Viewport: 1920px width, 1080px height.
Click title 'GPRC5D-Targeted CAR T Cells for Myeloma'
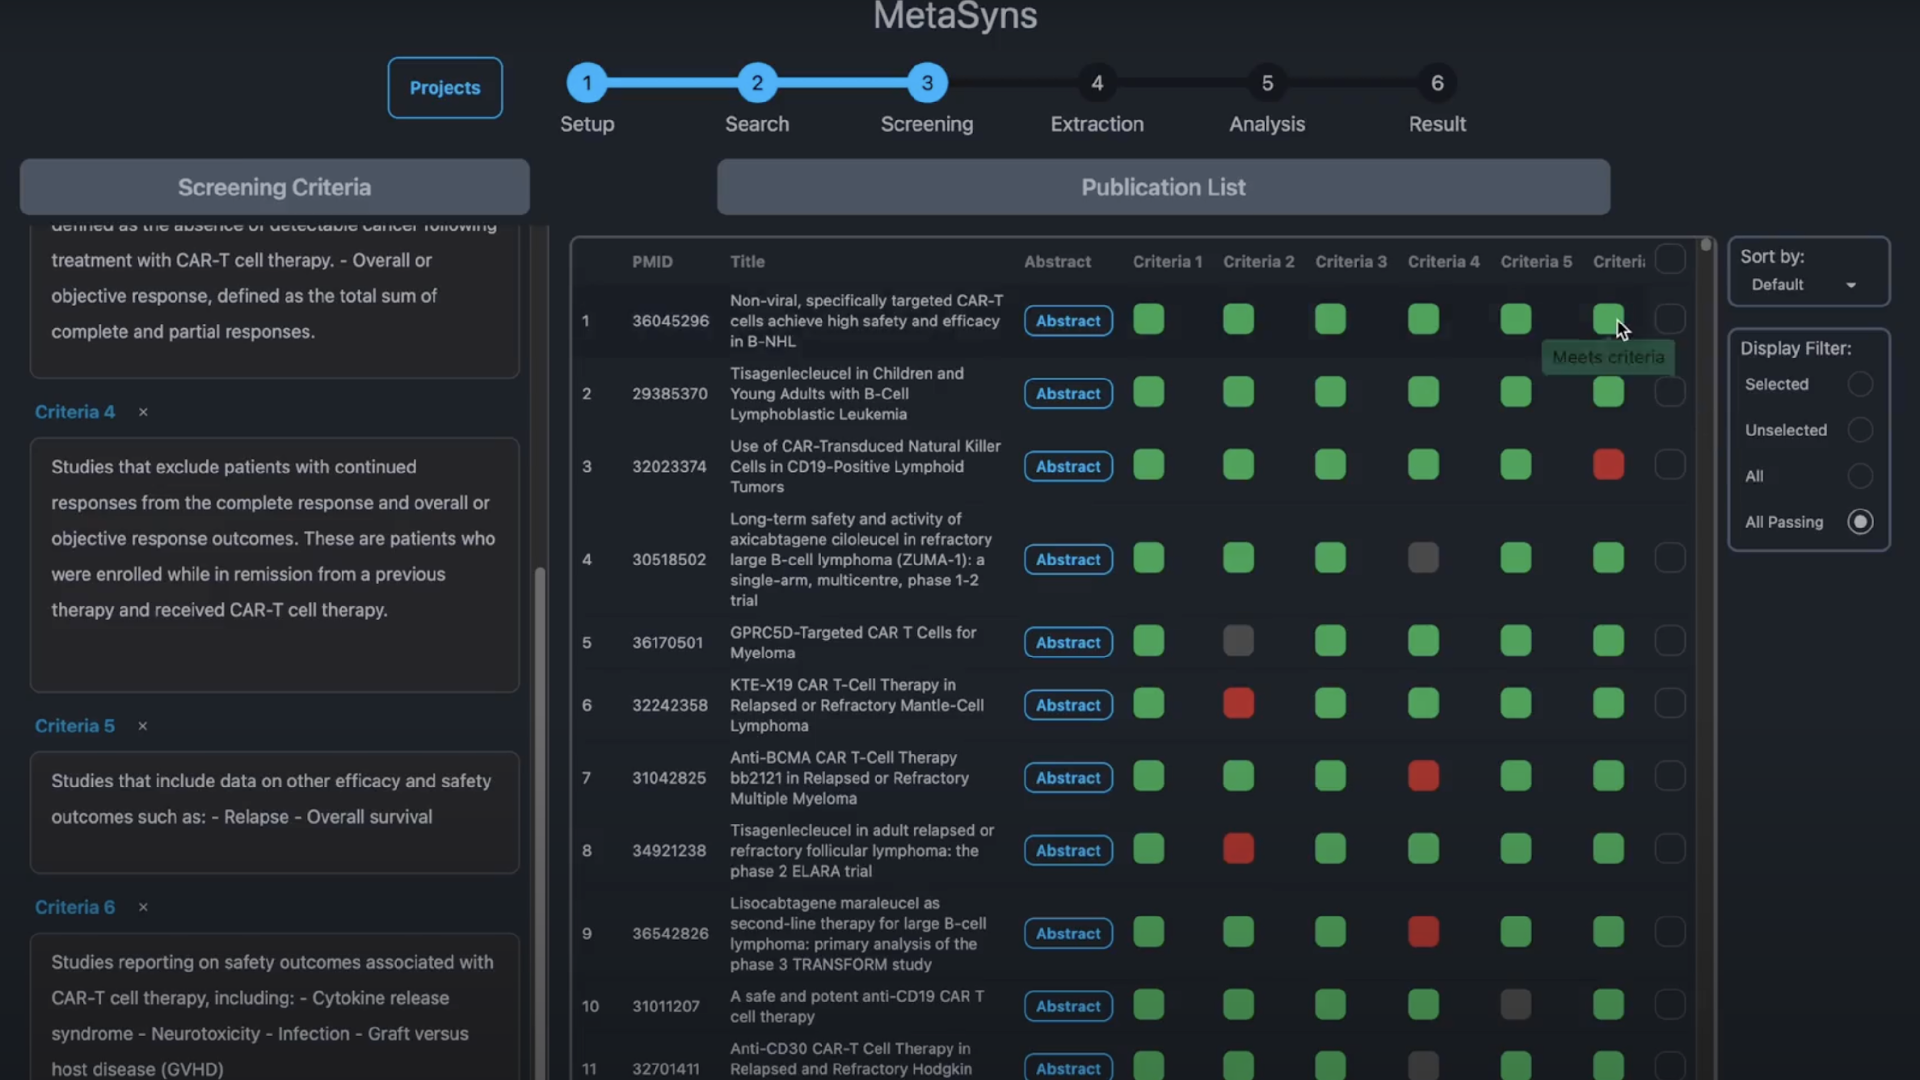point(853,642)
